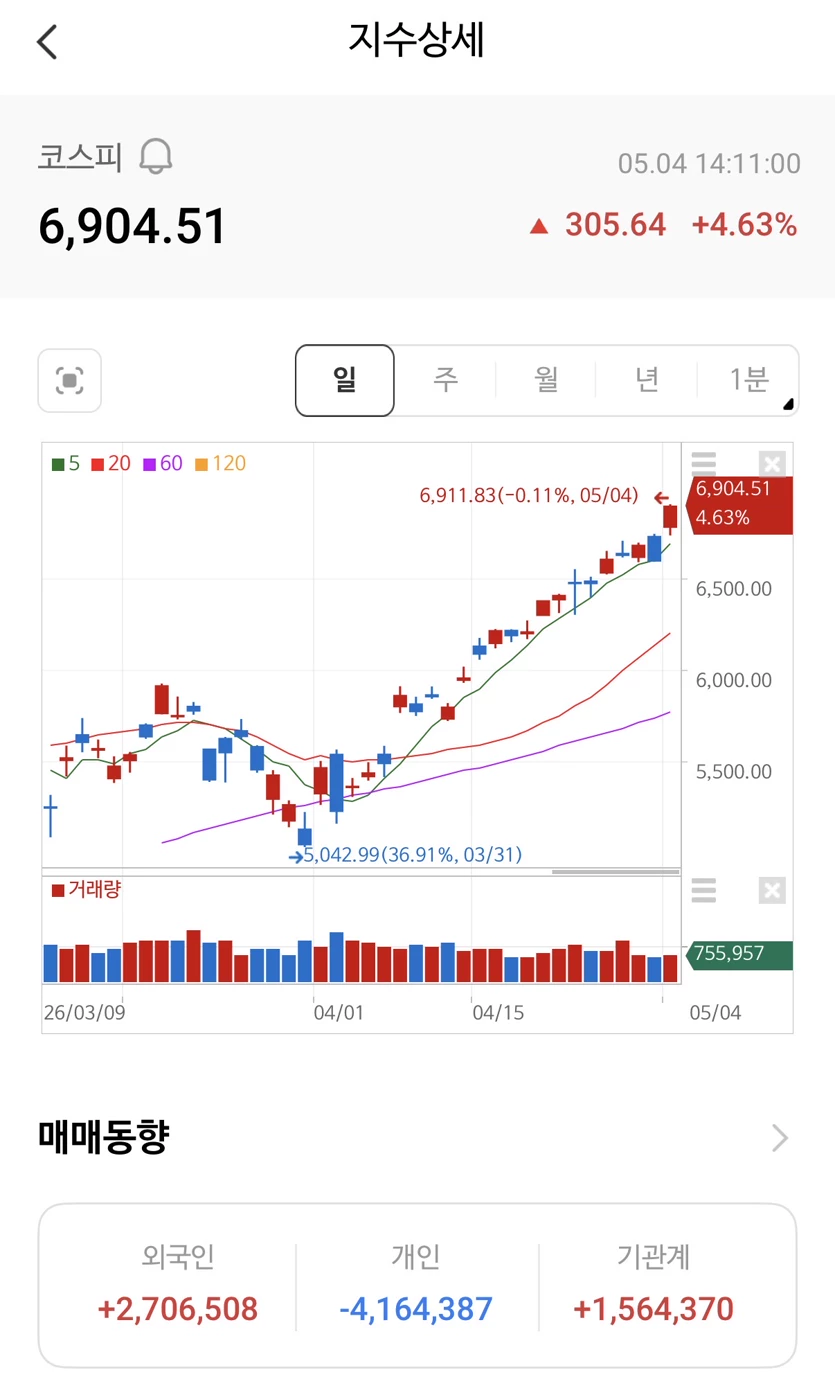Go back with the left arrow icon
Image resolution: width=835 pixels, height=1388 pixels.
pos(47,42)
